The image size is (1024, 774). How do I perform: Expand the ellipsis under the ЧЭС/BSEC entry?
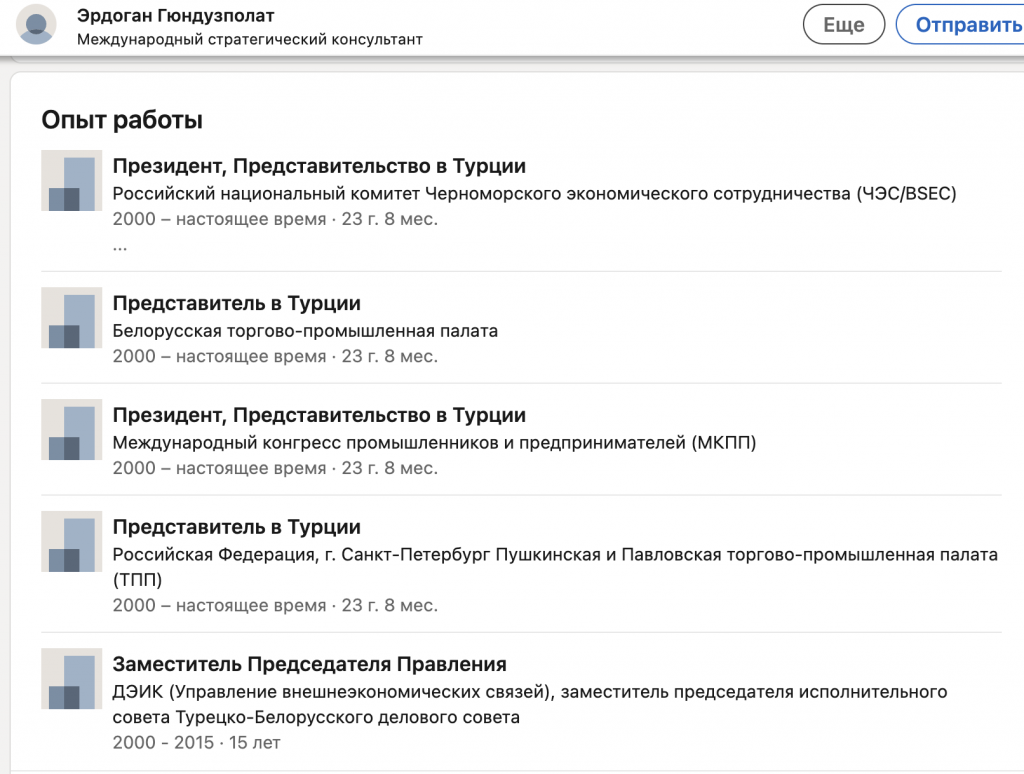tap(120, 245)
